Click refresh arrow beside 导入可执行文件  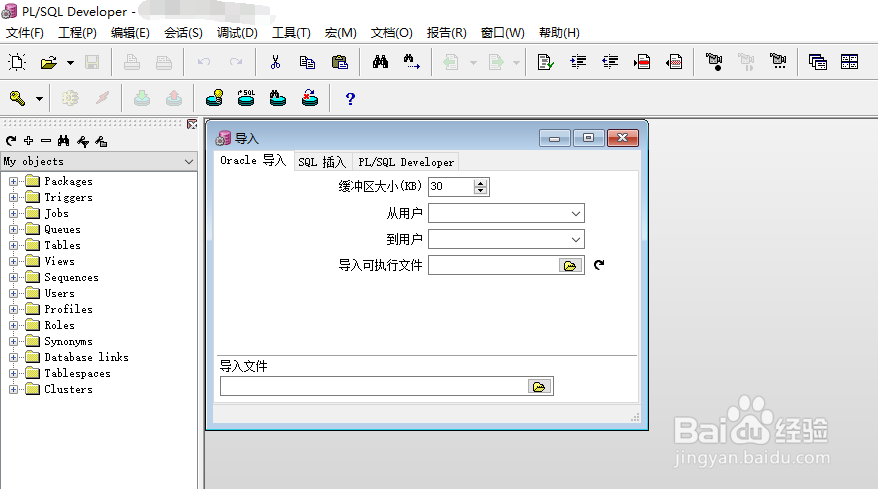[x=599, y=265]
